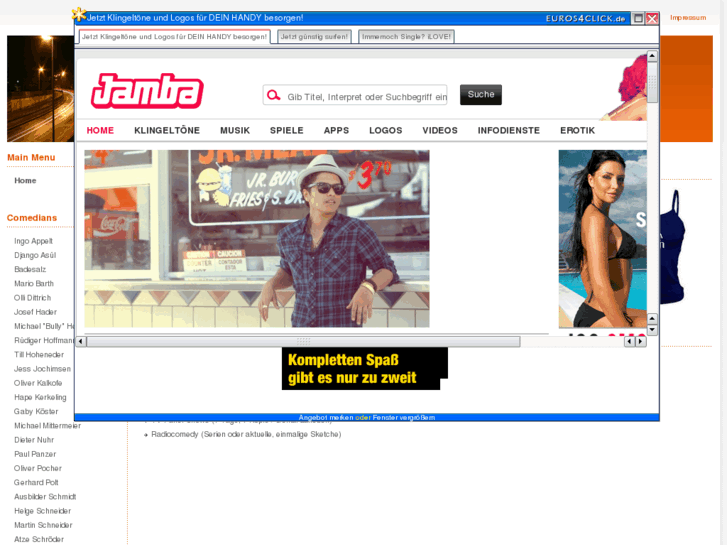727x545 pixels.
Task: Open Dieter Nuhr comedian link
Action: click(34, 440)
